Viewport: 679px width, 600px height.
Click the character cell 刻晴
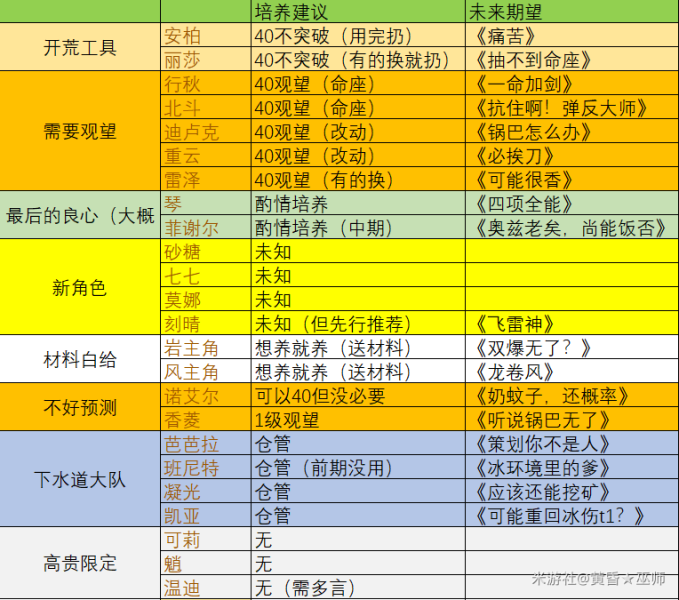(206, 323)
